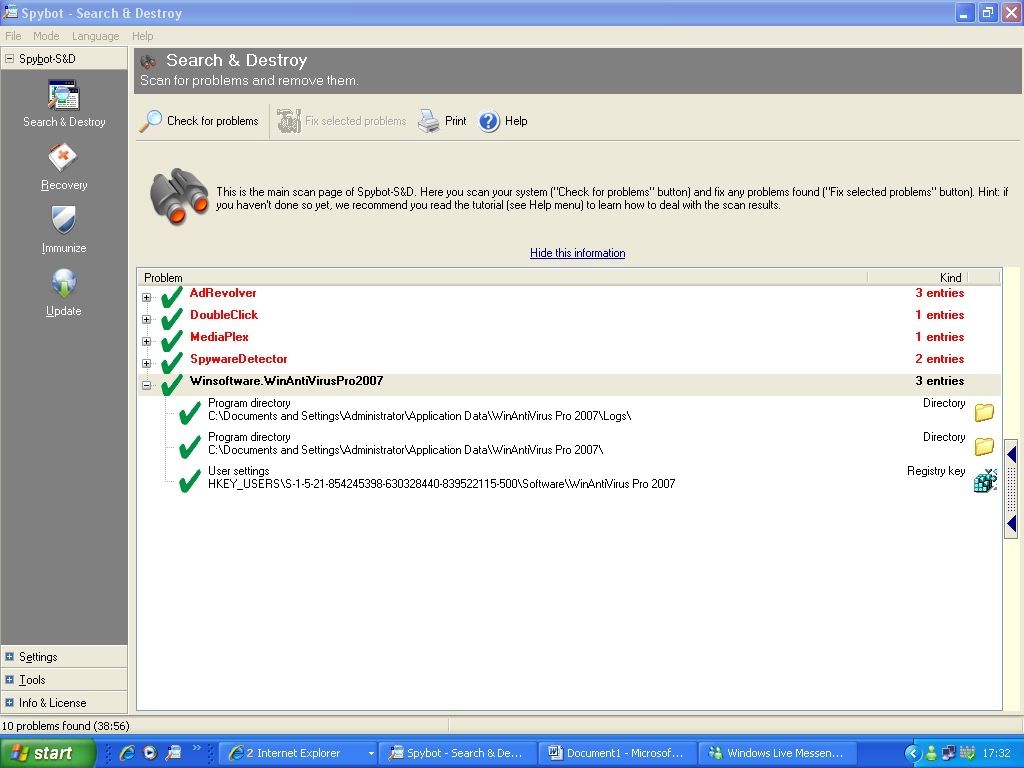1024x768 pixels.
Task: Toggle checkmark for WinAntiVirus Pro 2007\ directory entry
Action: (x=189, y=447)
